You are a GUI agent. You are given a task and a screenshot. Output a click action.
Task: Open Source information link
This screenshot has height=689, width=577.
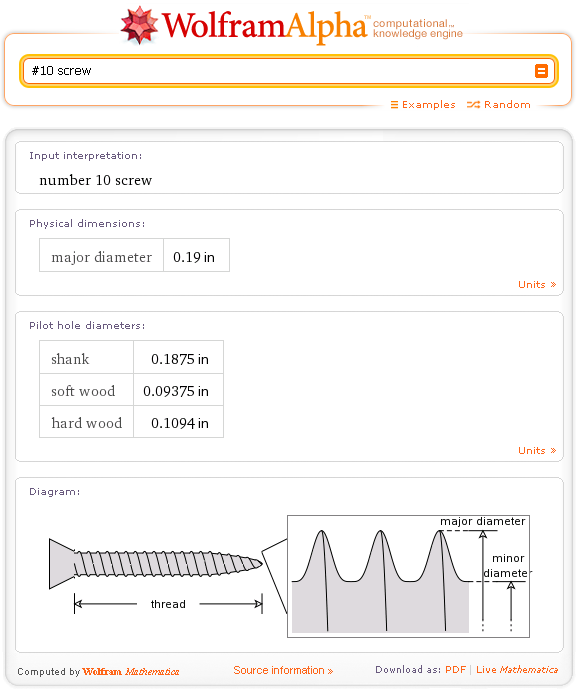point(283,670)
